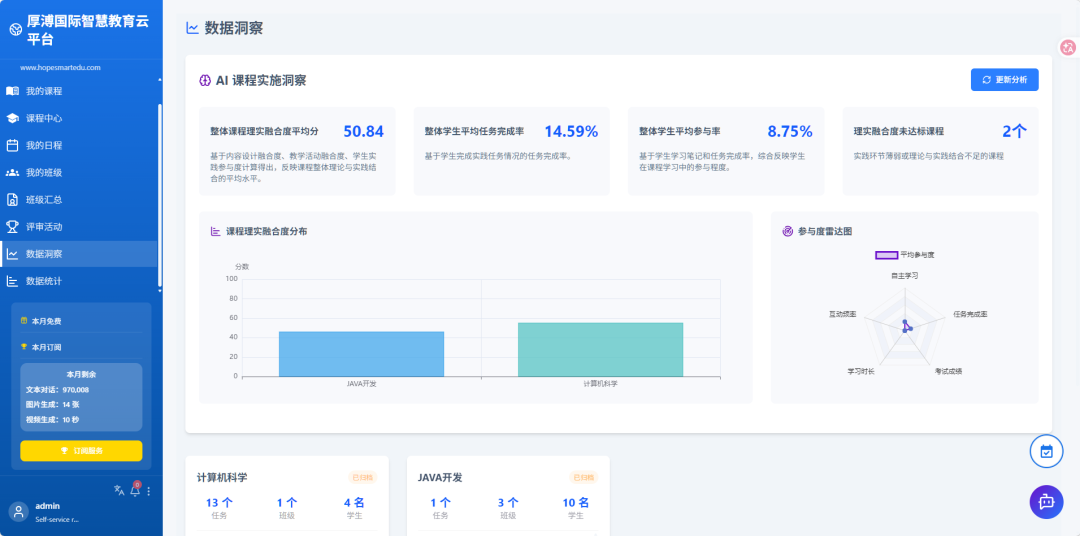The width and height of the screenshot is (1080, 536).
Task: Click the 2个 substandard courses value
Action: (x=1015, y=132)
